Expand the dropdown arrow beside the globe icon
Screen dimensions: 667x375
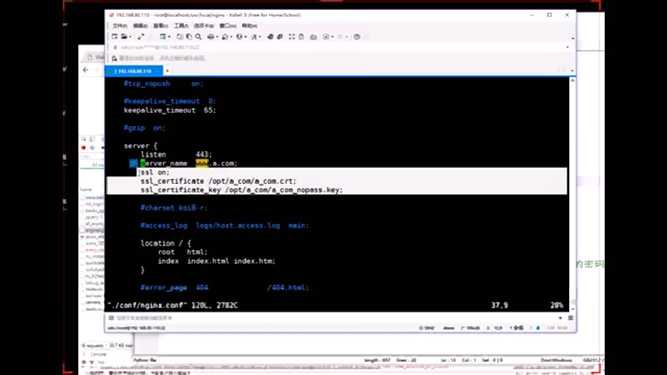[x=245, y=37]
